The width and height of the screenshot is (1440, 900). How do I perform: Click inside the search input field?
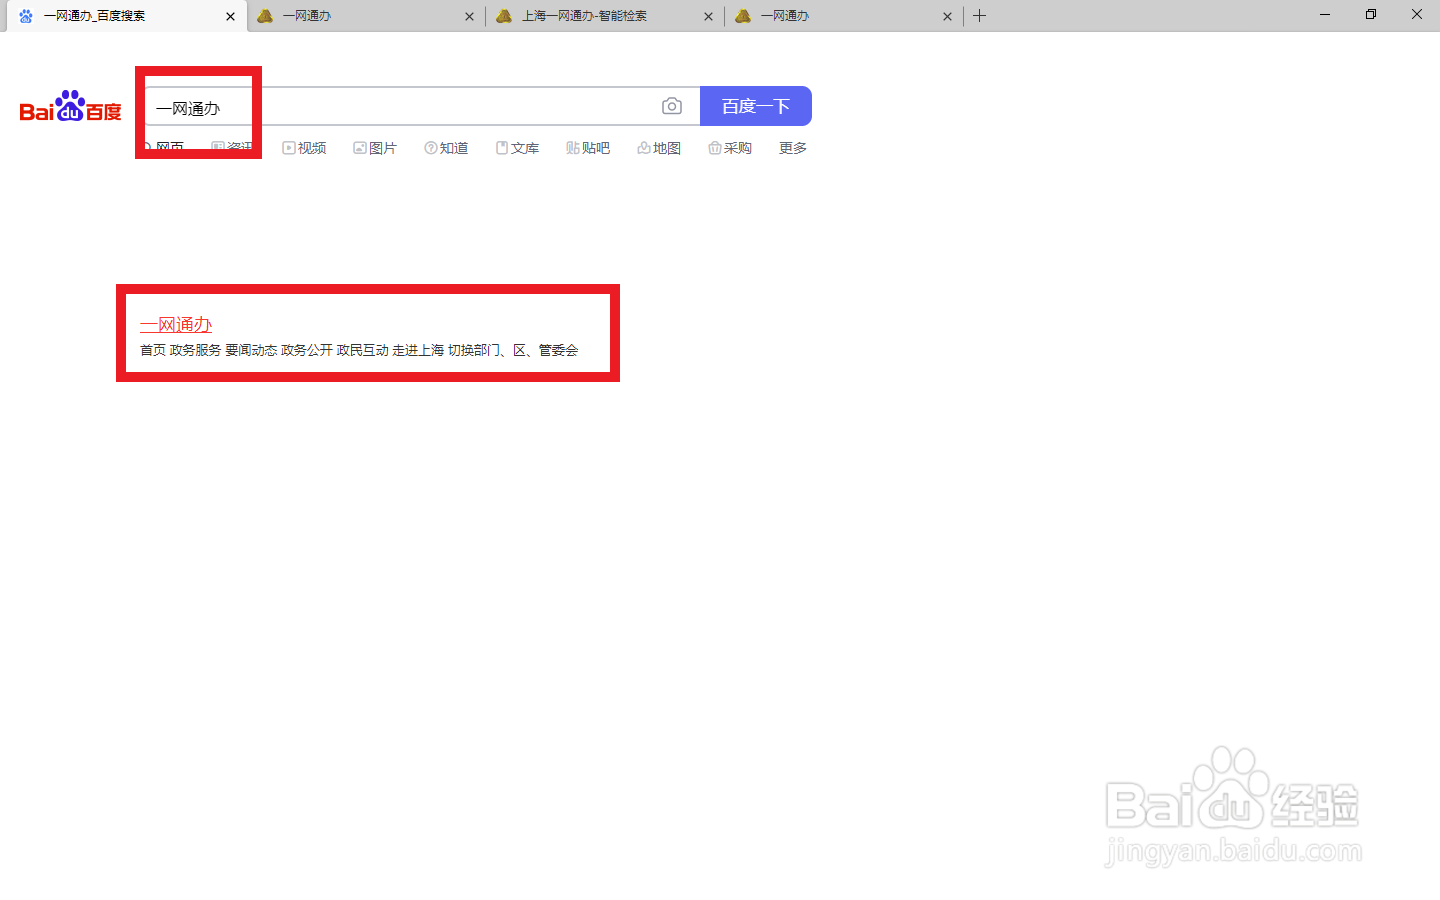pyautogui.click(x=400, y=105)
